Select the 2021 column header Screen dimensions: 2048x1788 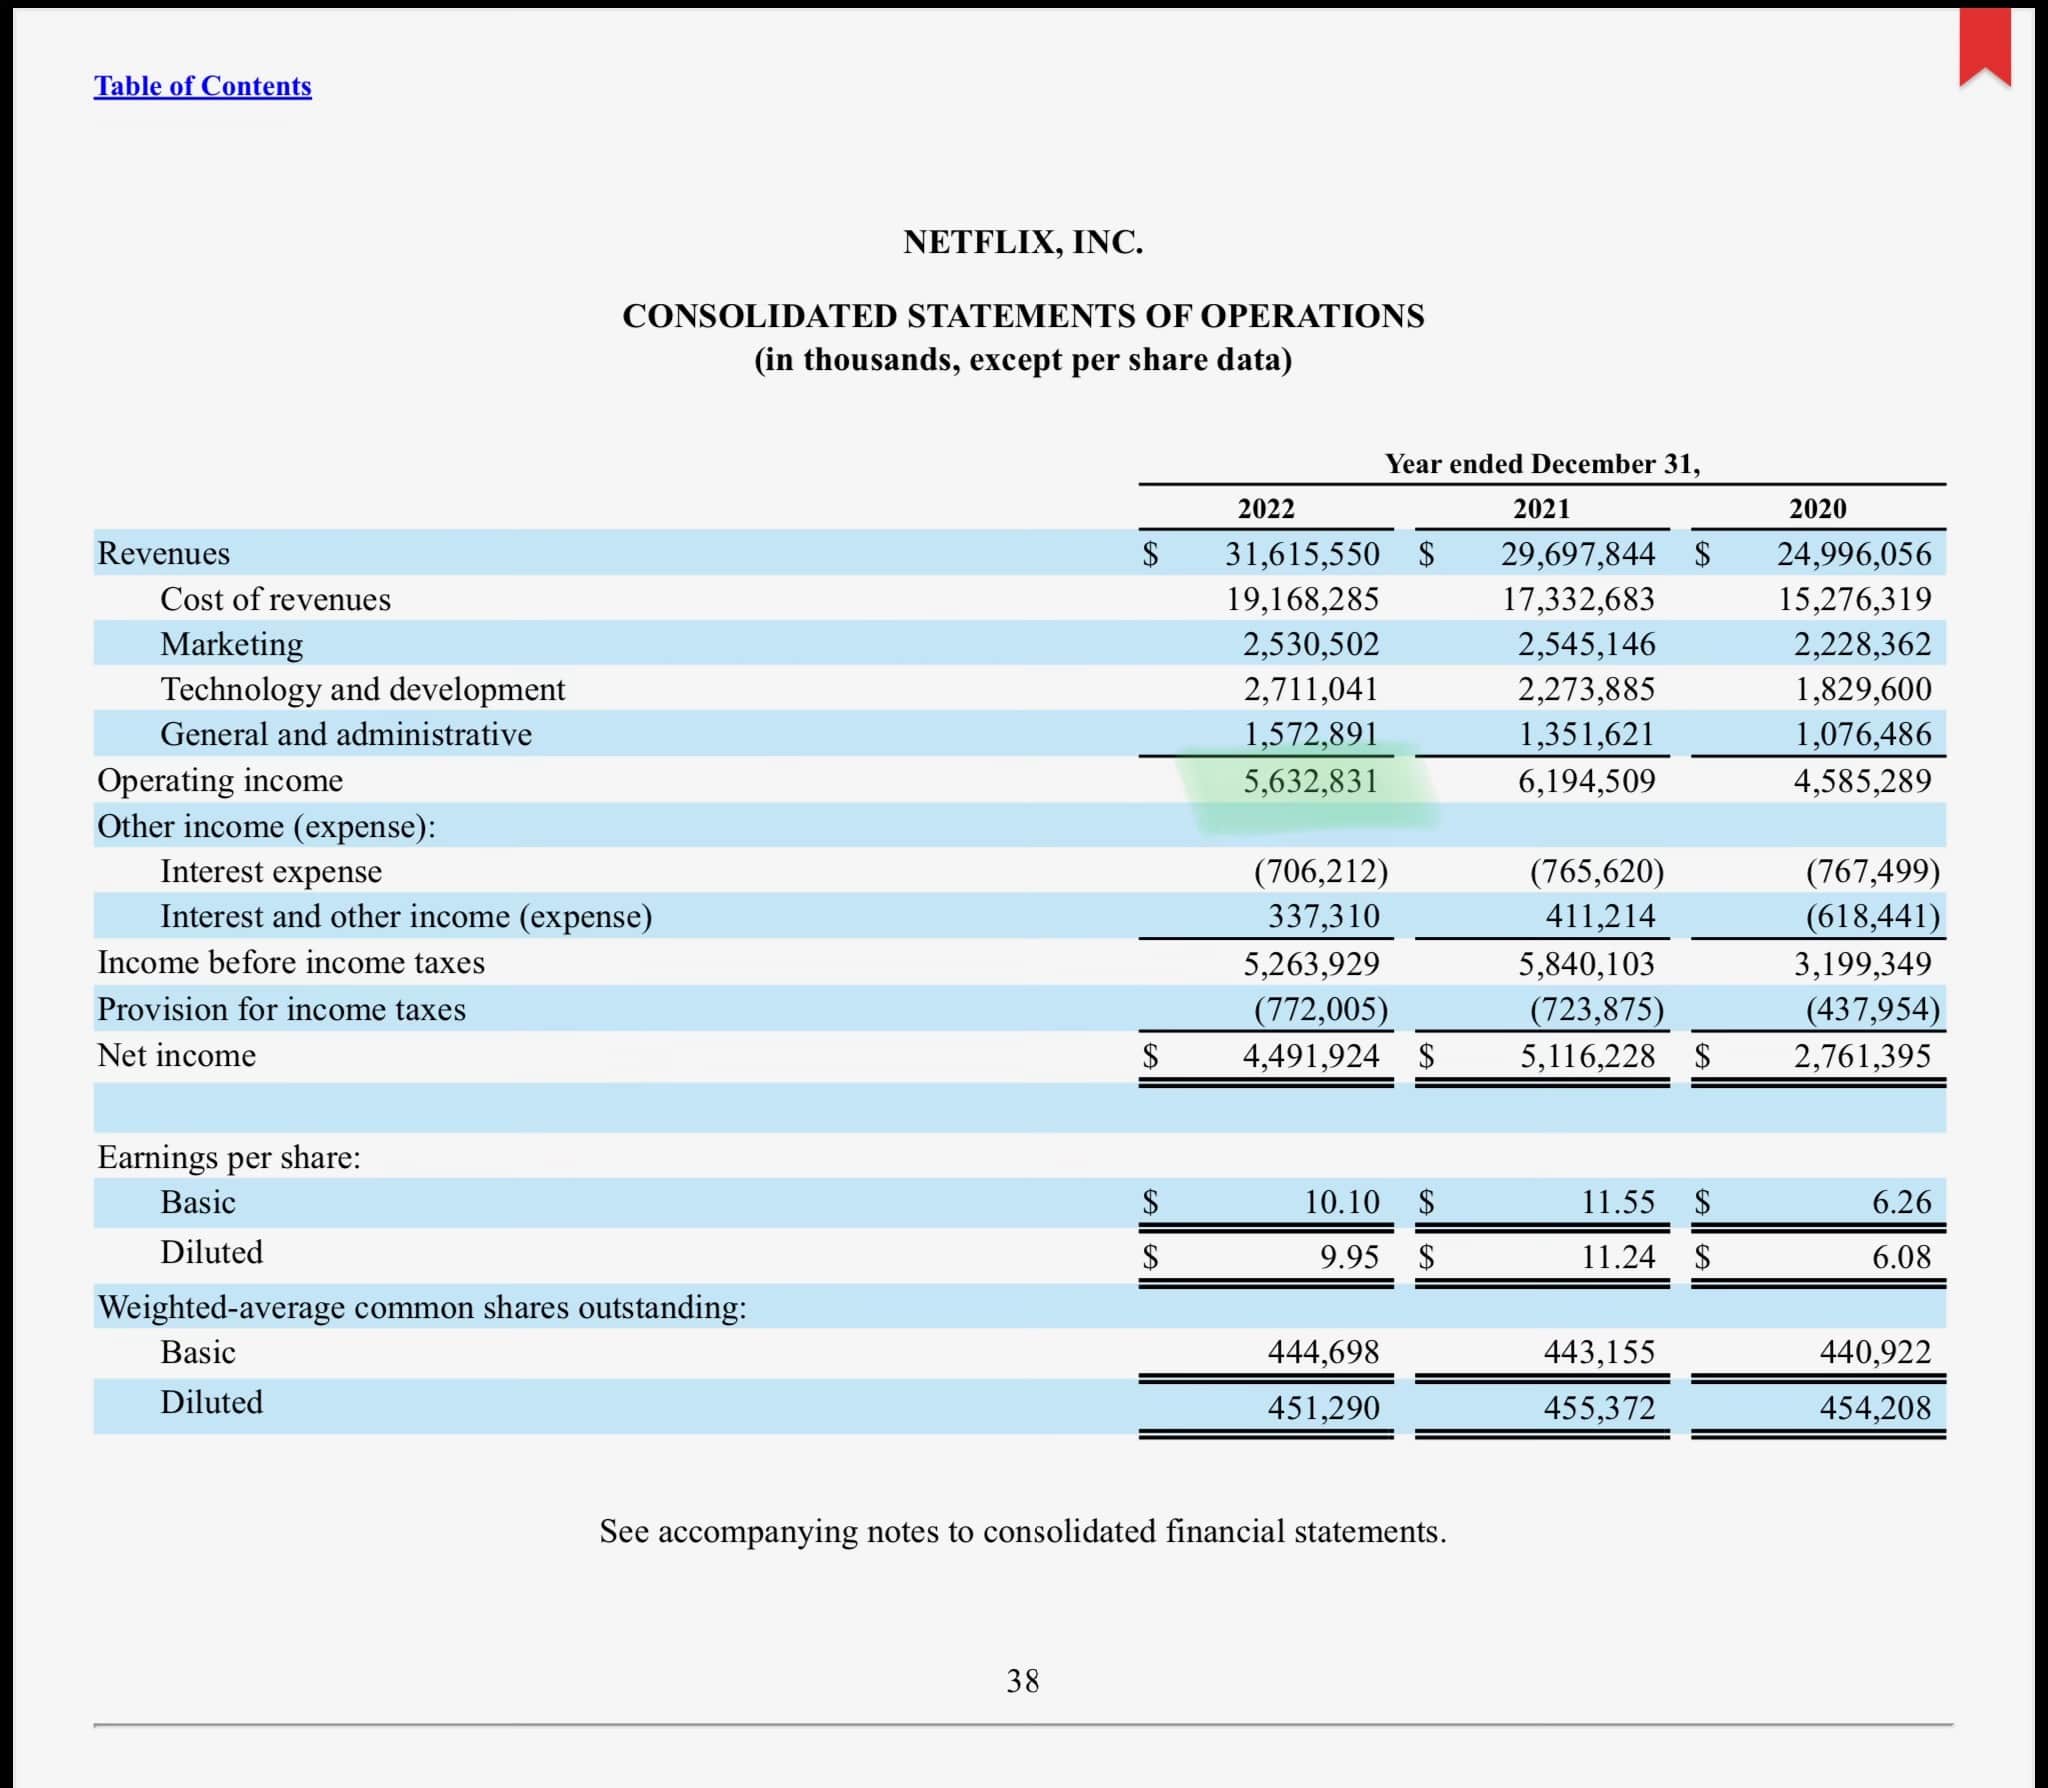(x=1541, y=509)
